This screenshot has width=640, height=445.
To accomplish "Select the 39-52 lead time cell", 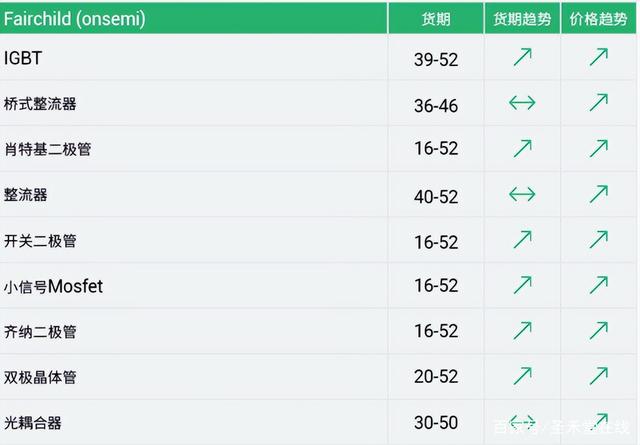I will (436, 60).
